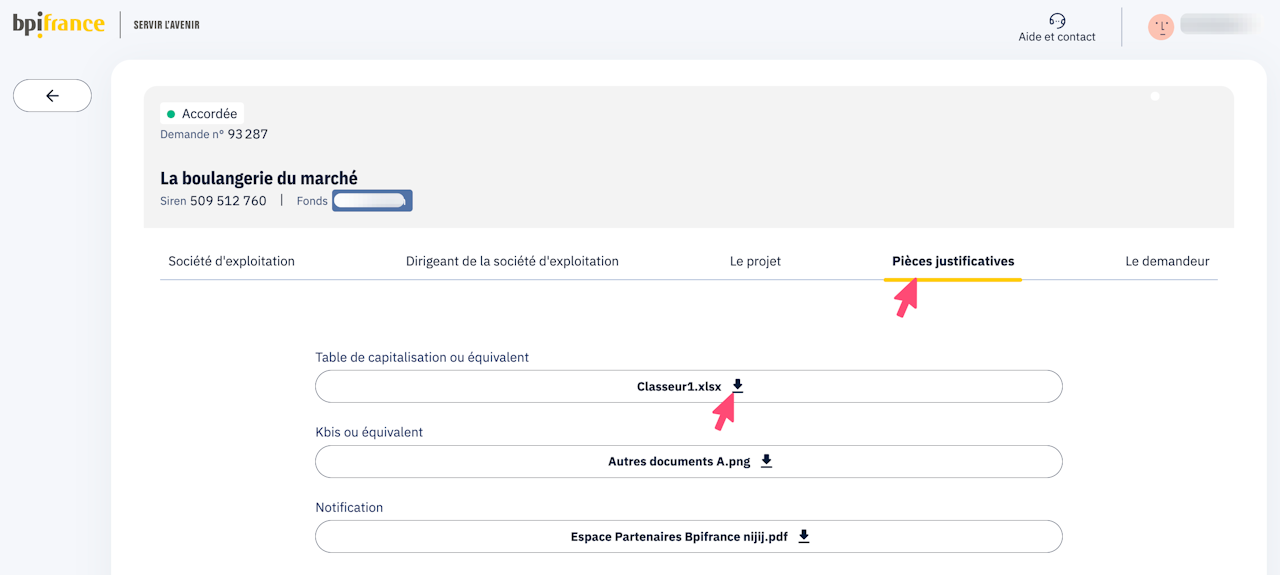Select the Le projet tab
This screenshot has height=575, width=1280.
pyautogui.click(x=755, y=261)
